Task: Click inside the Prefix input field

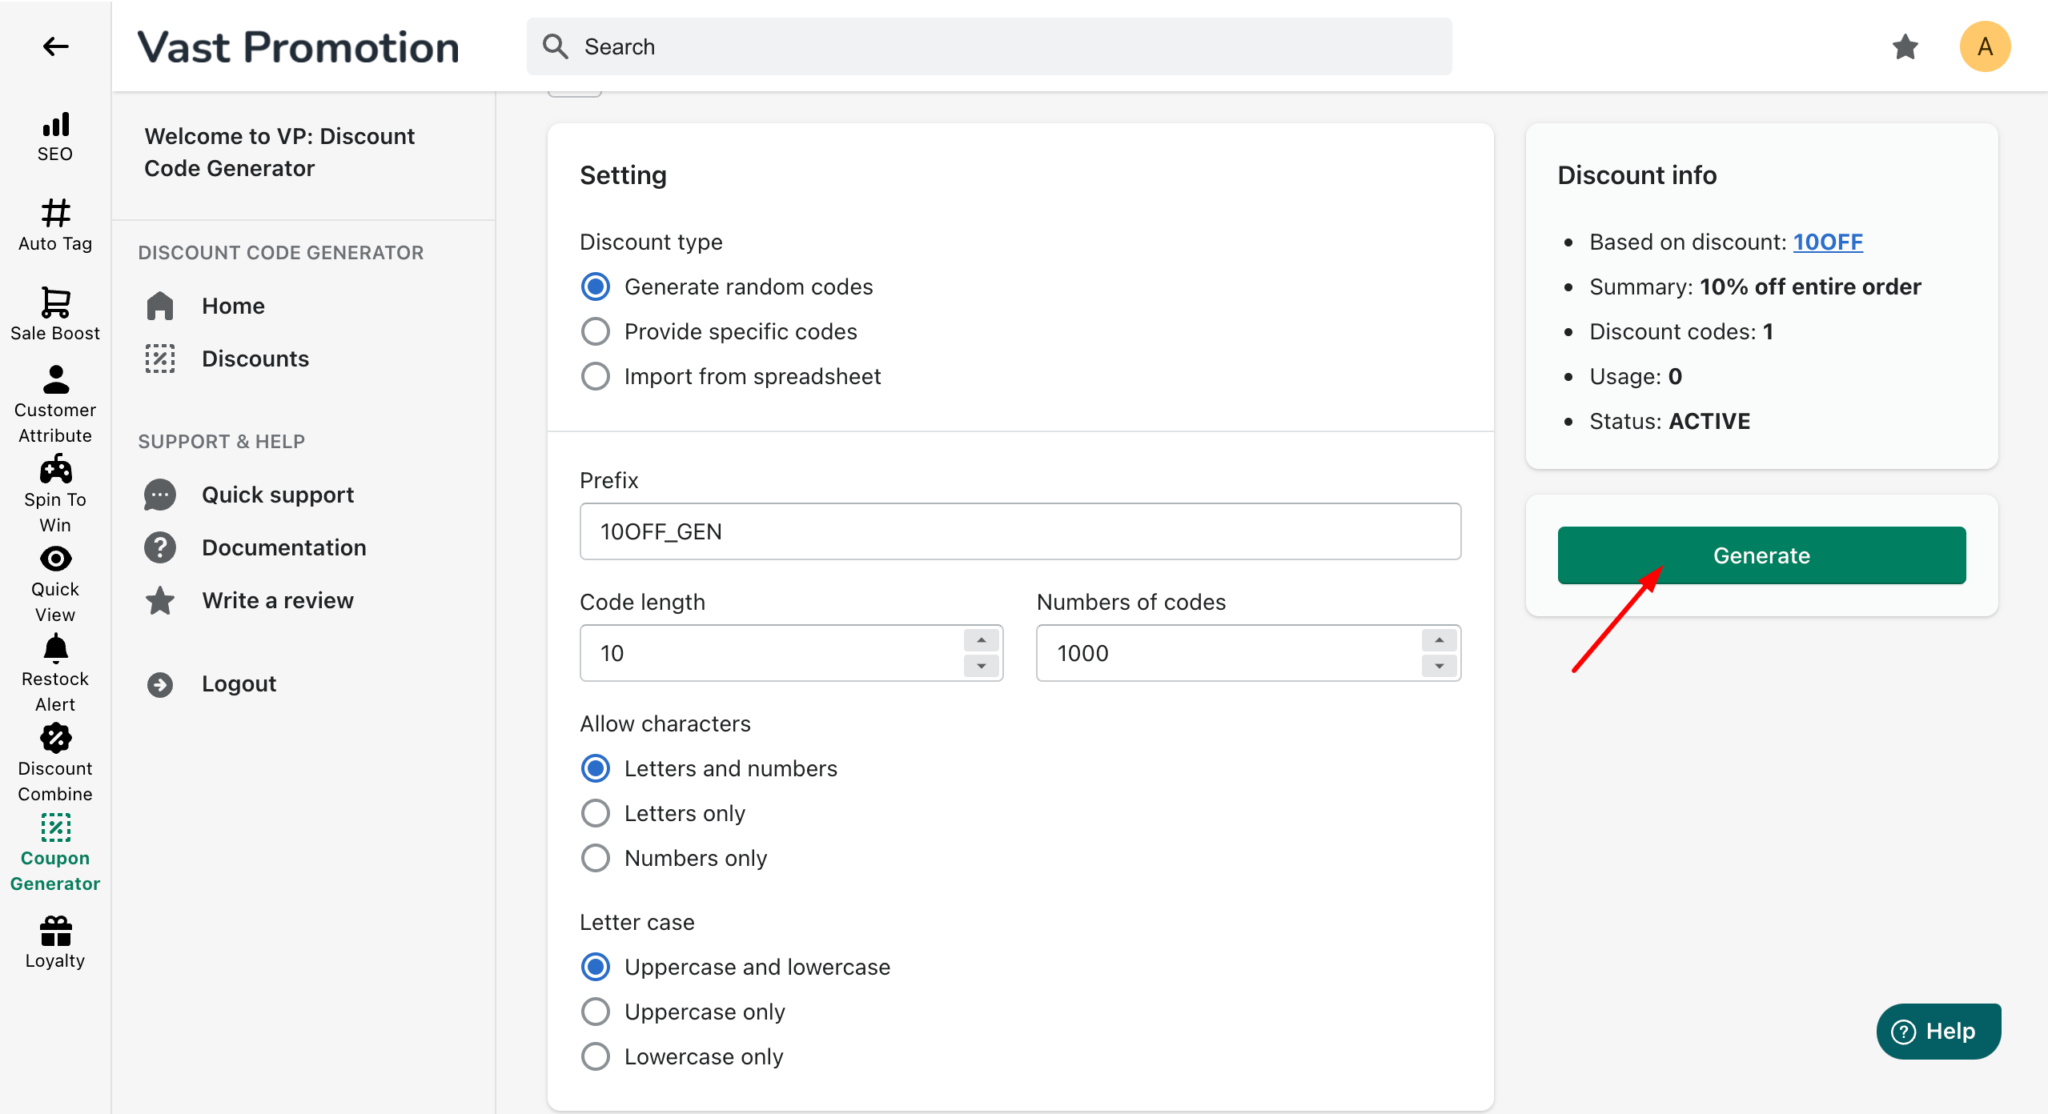Action: coord(1019,531)
